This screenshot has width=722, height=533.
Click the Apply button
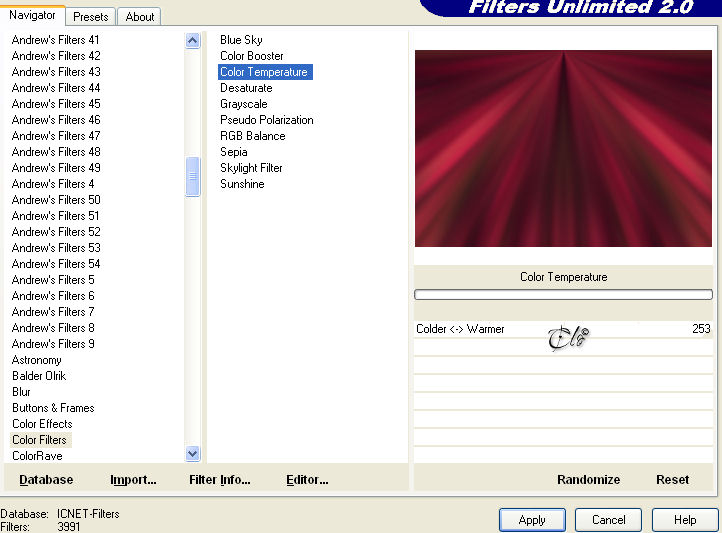(532, 520)
